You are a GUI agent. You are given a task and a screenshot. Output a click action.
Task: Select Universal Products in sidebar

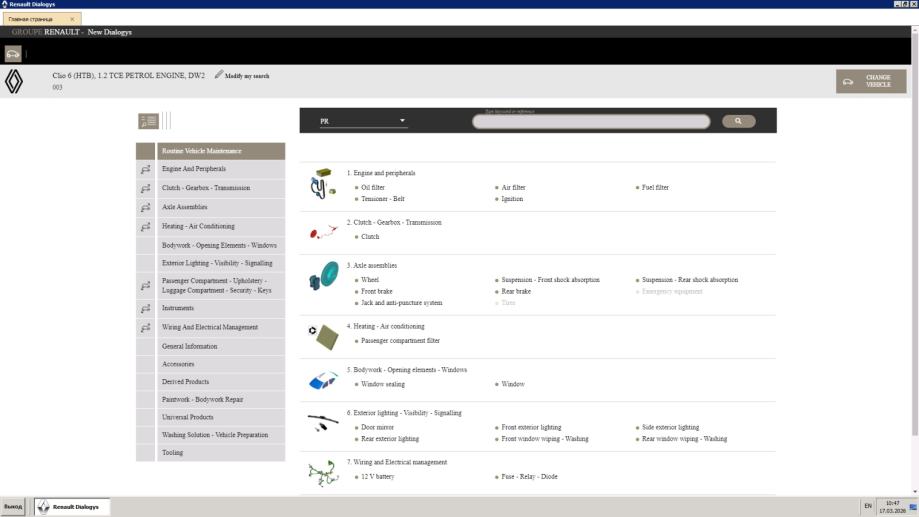click(221, 417)
